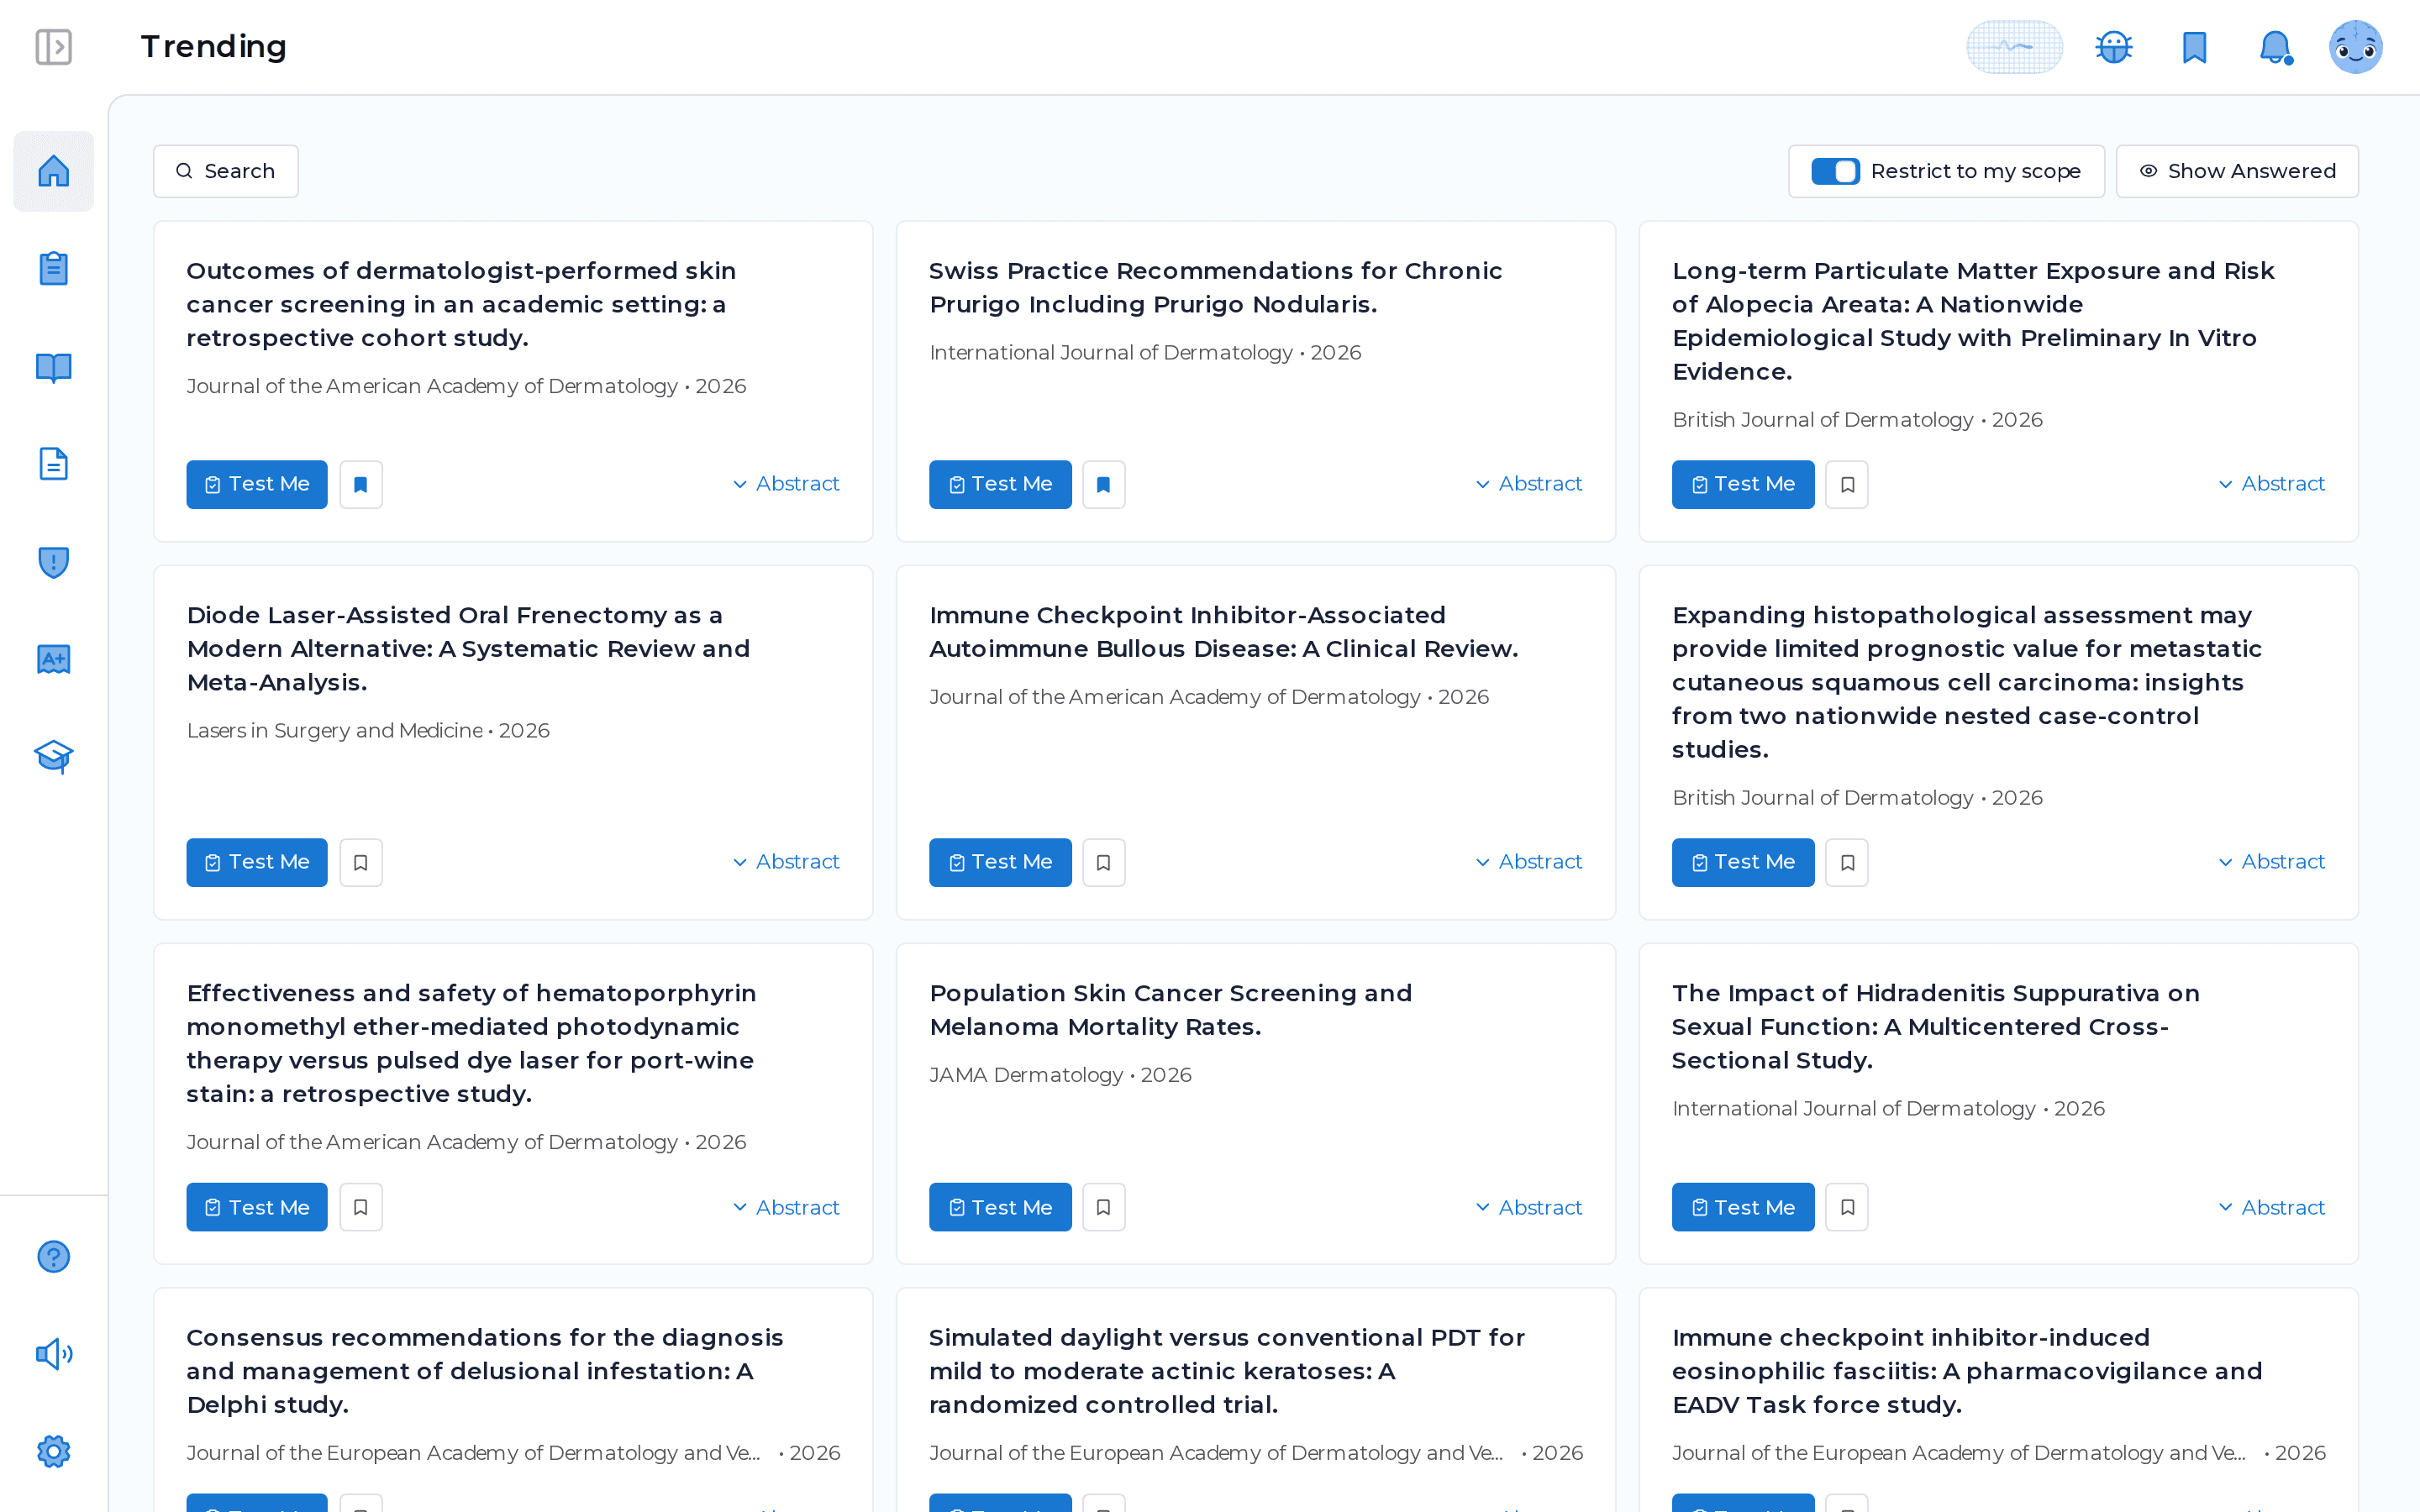Expand Abstract for Hidradenitis Suppurativa study
The image size is (2420, 1512).
coord(2271,1207)
